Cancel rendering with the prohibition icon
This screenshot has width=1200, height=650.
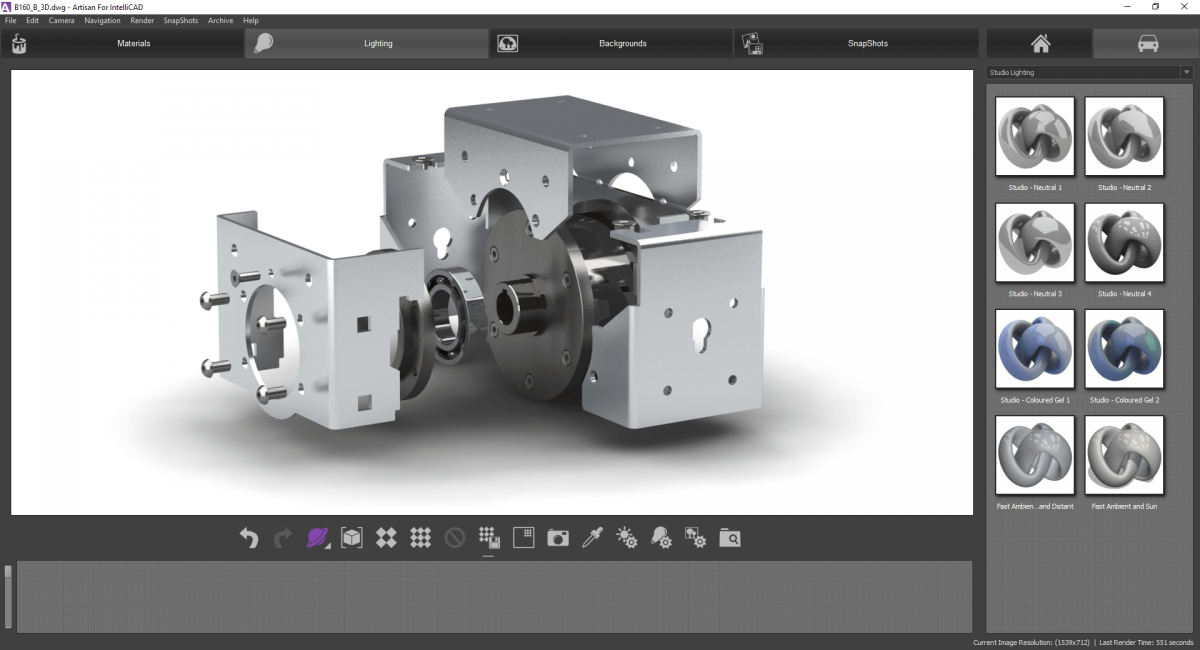coord(455,537)
